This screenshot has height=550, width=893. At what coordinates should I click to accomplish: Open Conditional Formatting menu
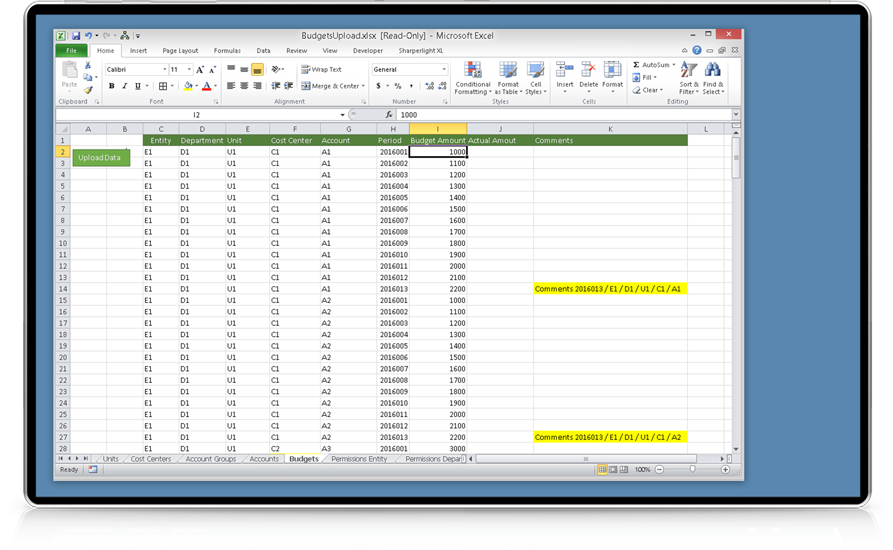pos(472,78)
